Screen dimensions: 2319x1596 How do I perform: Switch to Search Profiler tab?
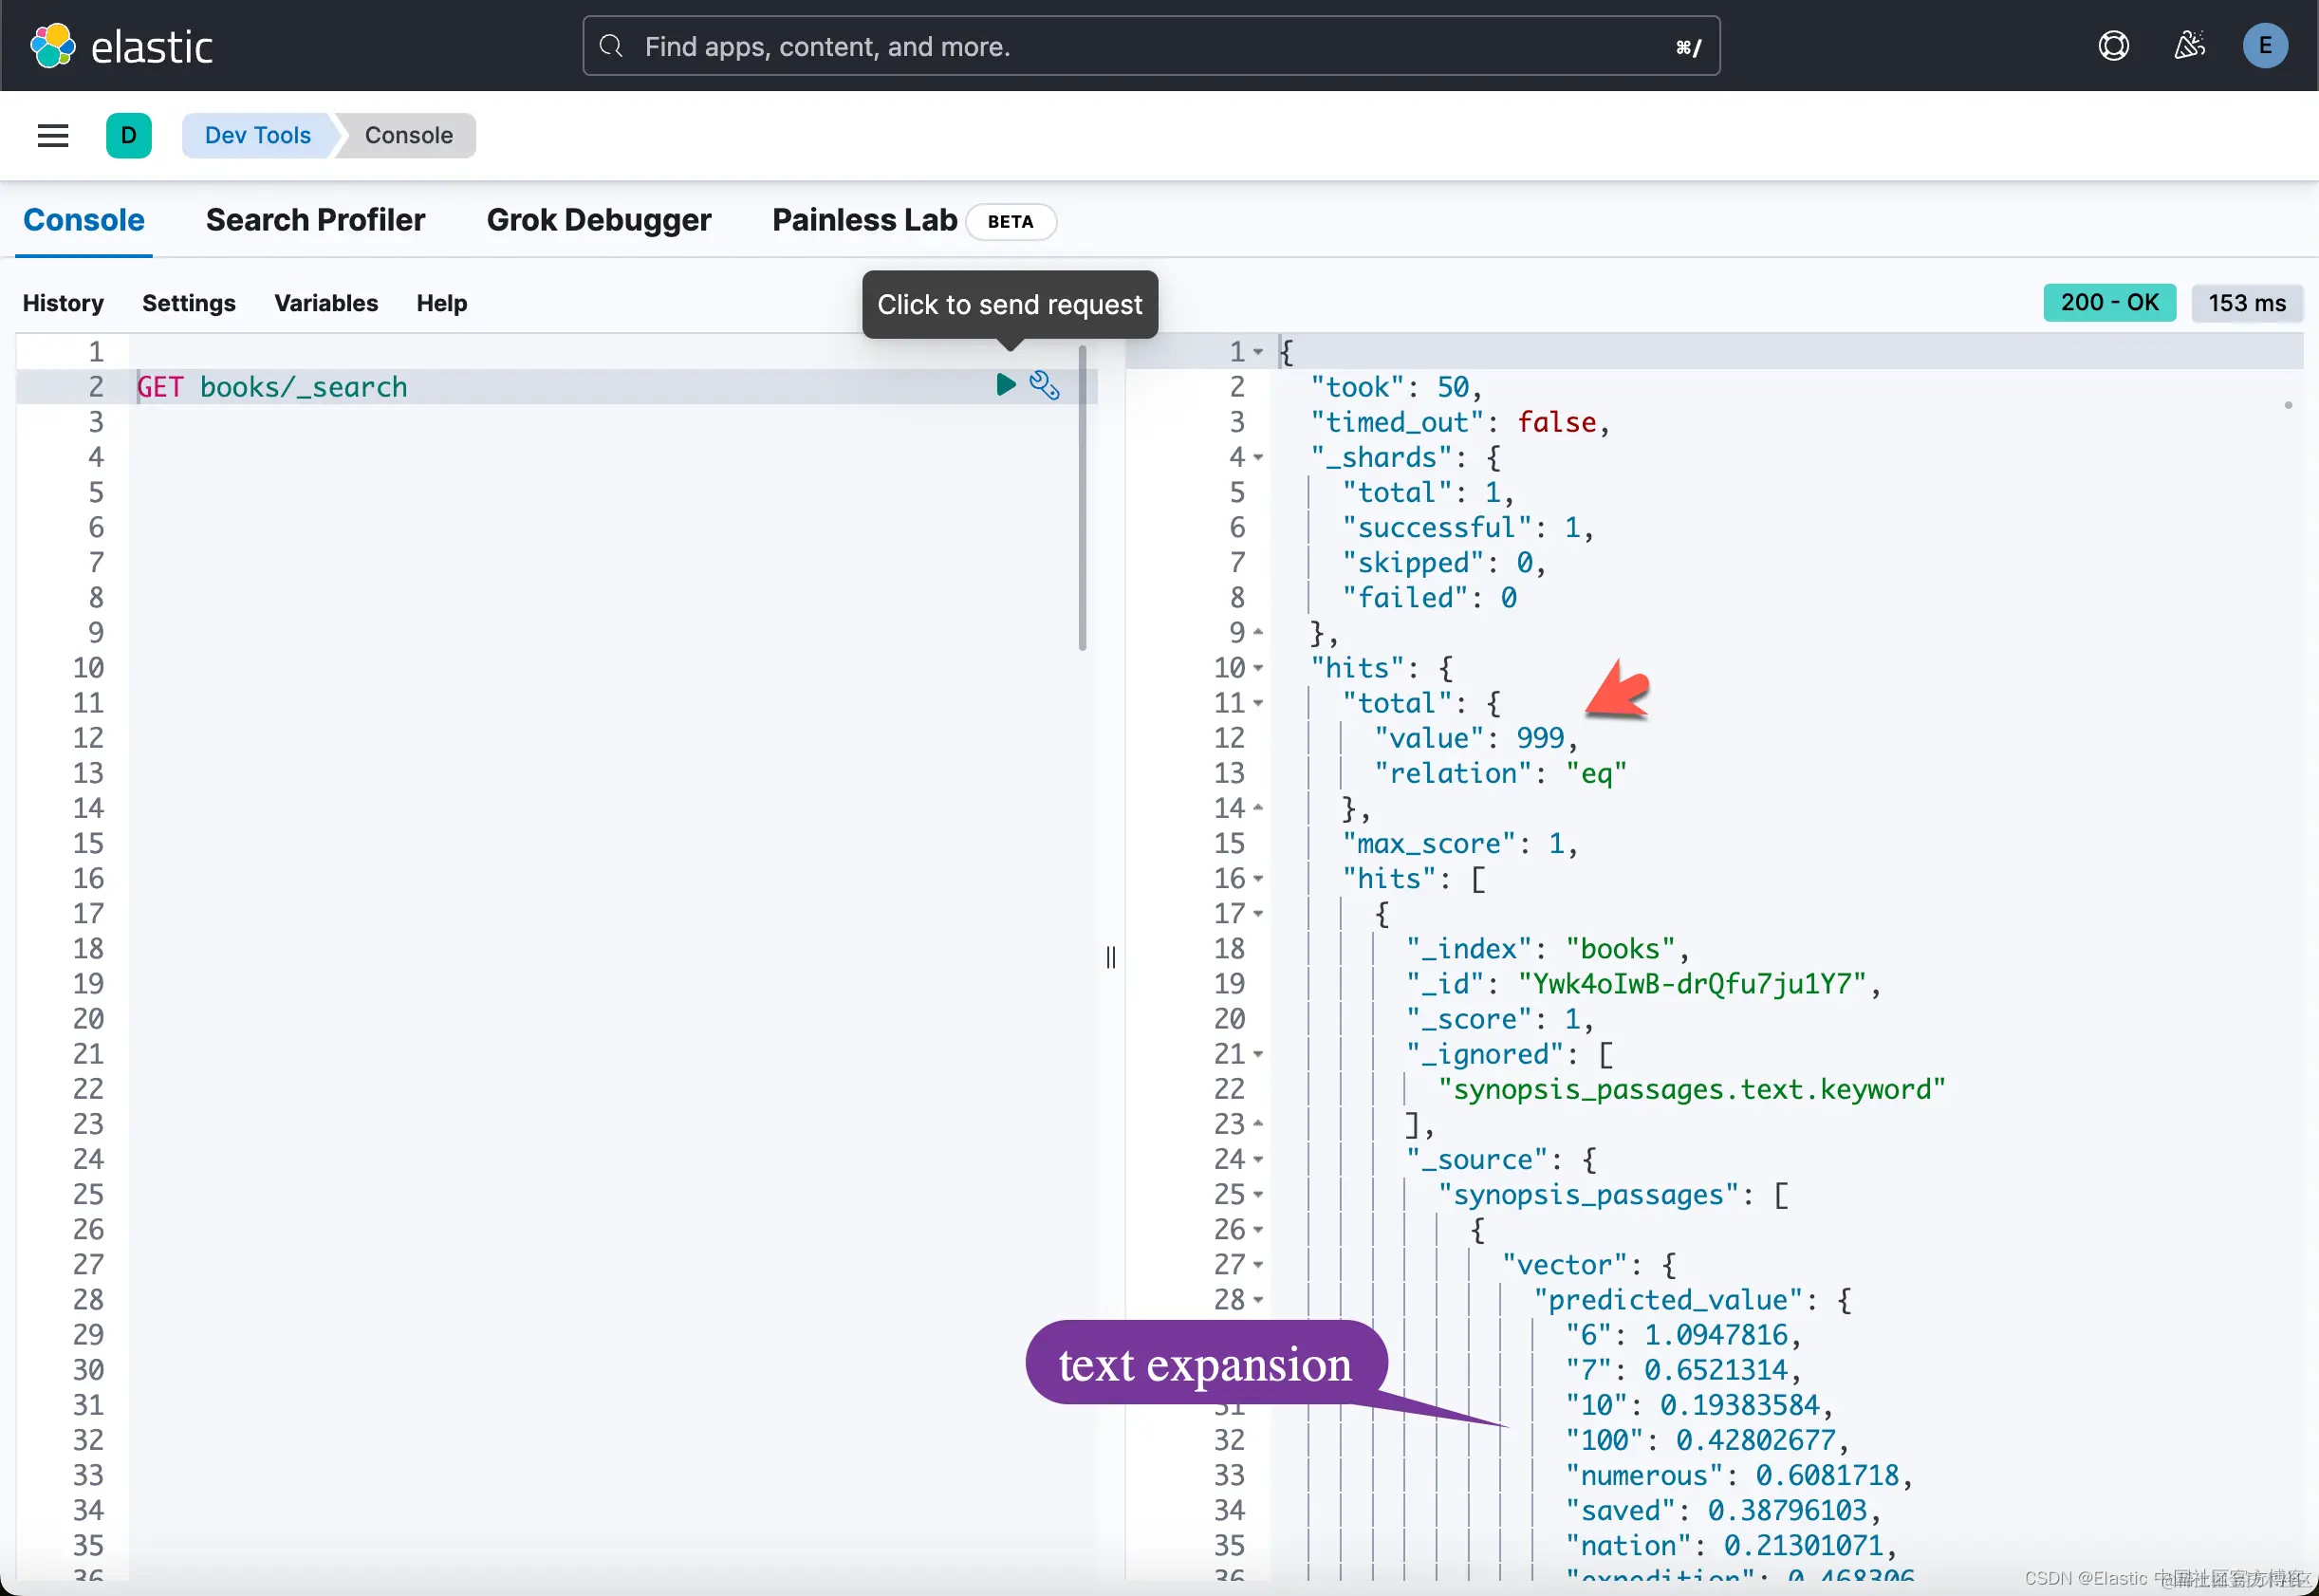pos(315,220)
